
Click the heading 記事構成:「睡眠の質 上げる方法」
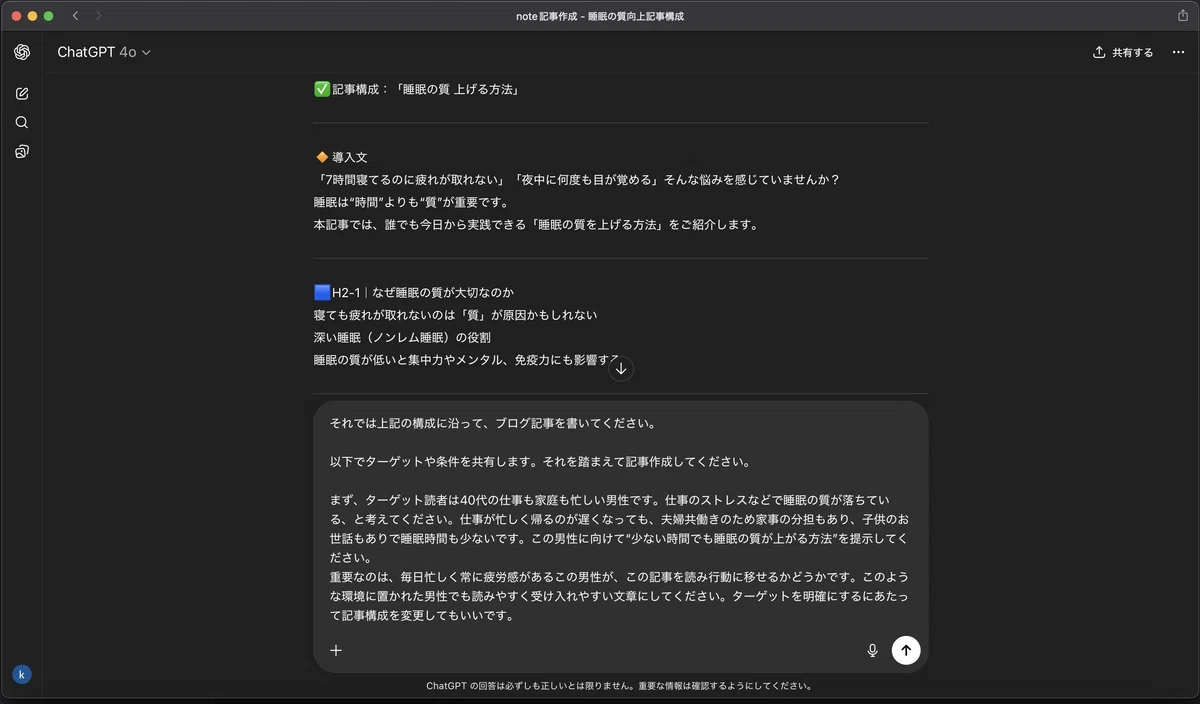[x=425, y=89]
